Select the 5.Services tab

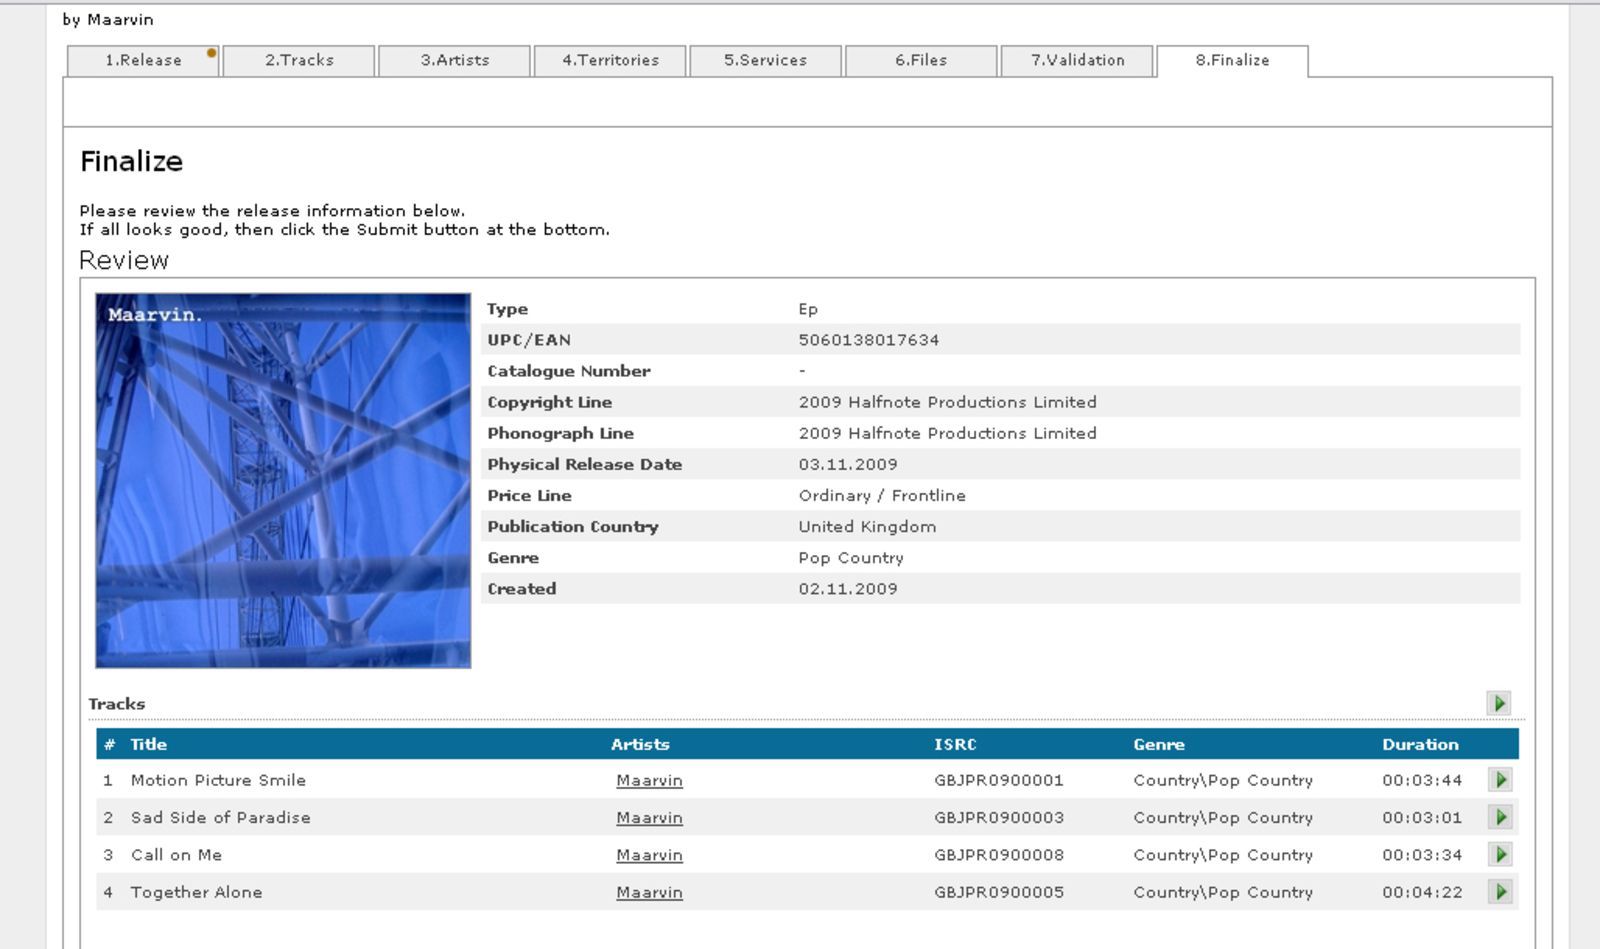(766, 60)
